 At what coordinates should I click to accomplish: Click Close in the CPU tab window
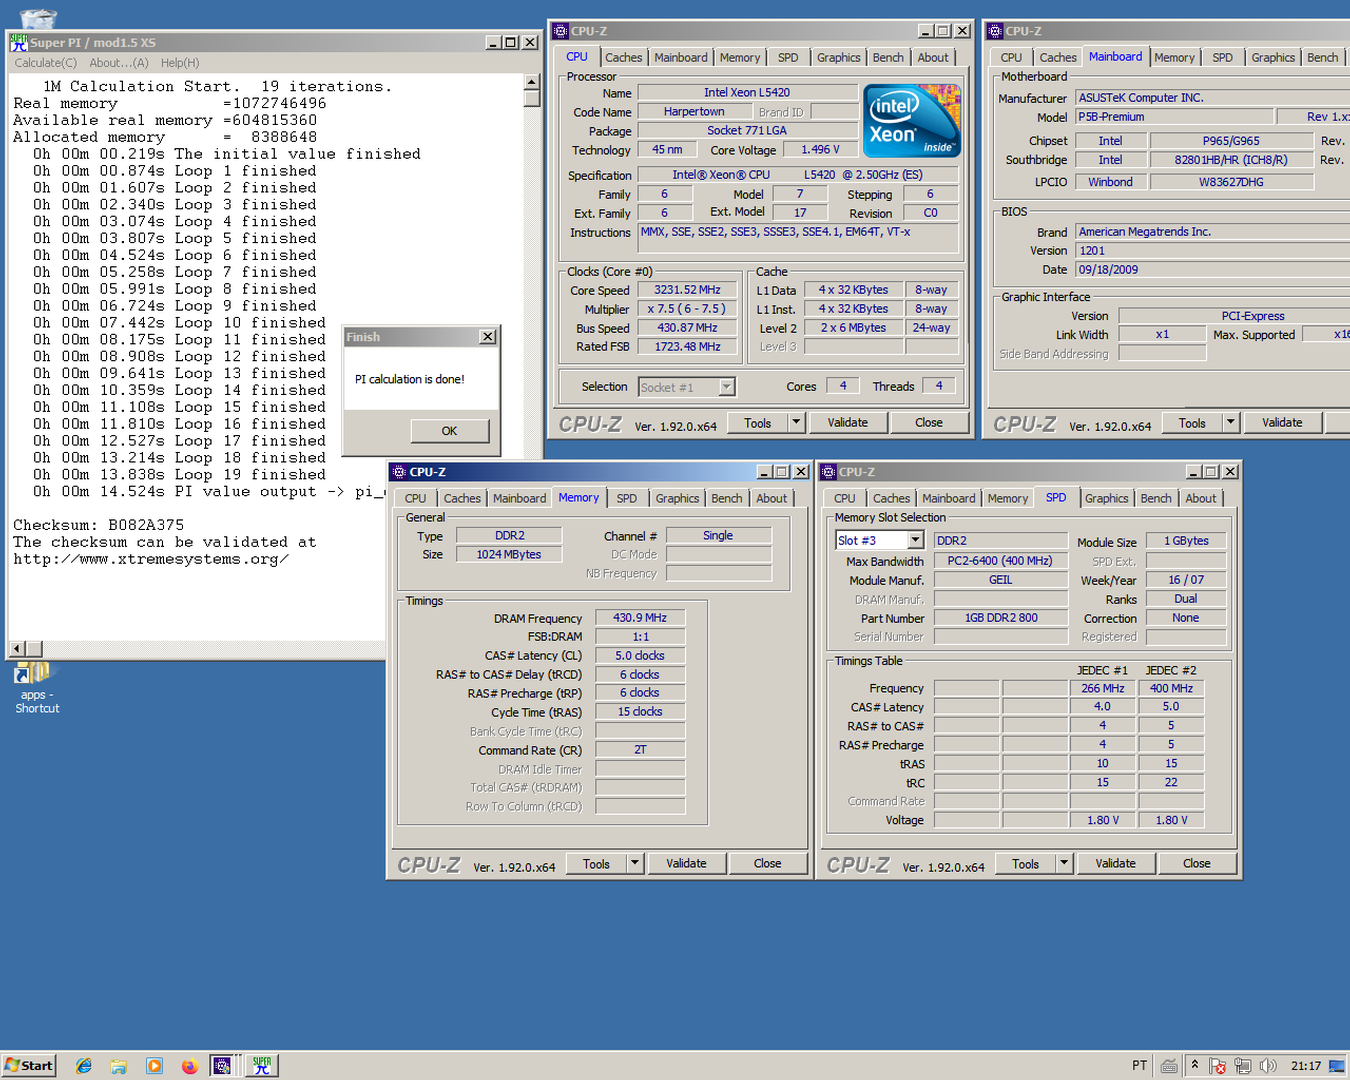click(929, 423)
